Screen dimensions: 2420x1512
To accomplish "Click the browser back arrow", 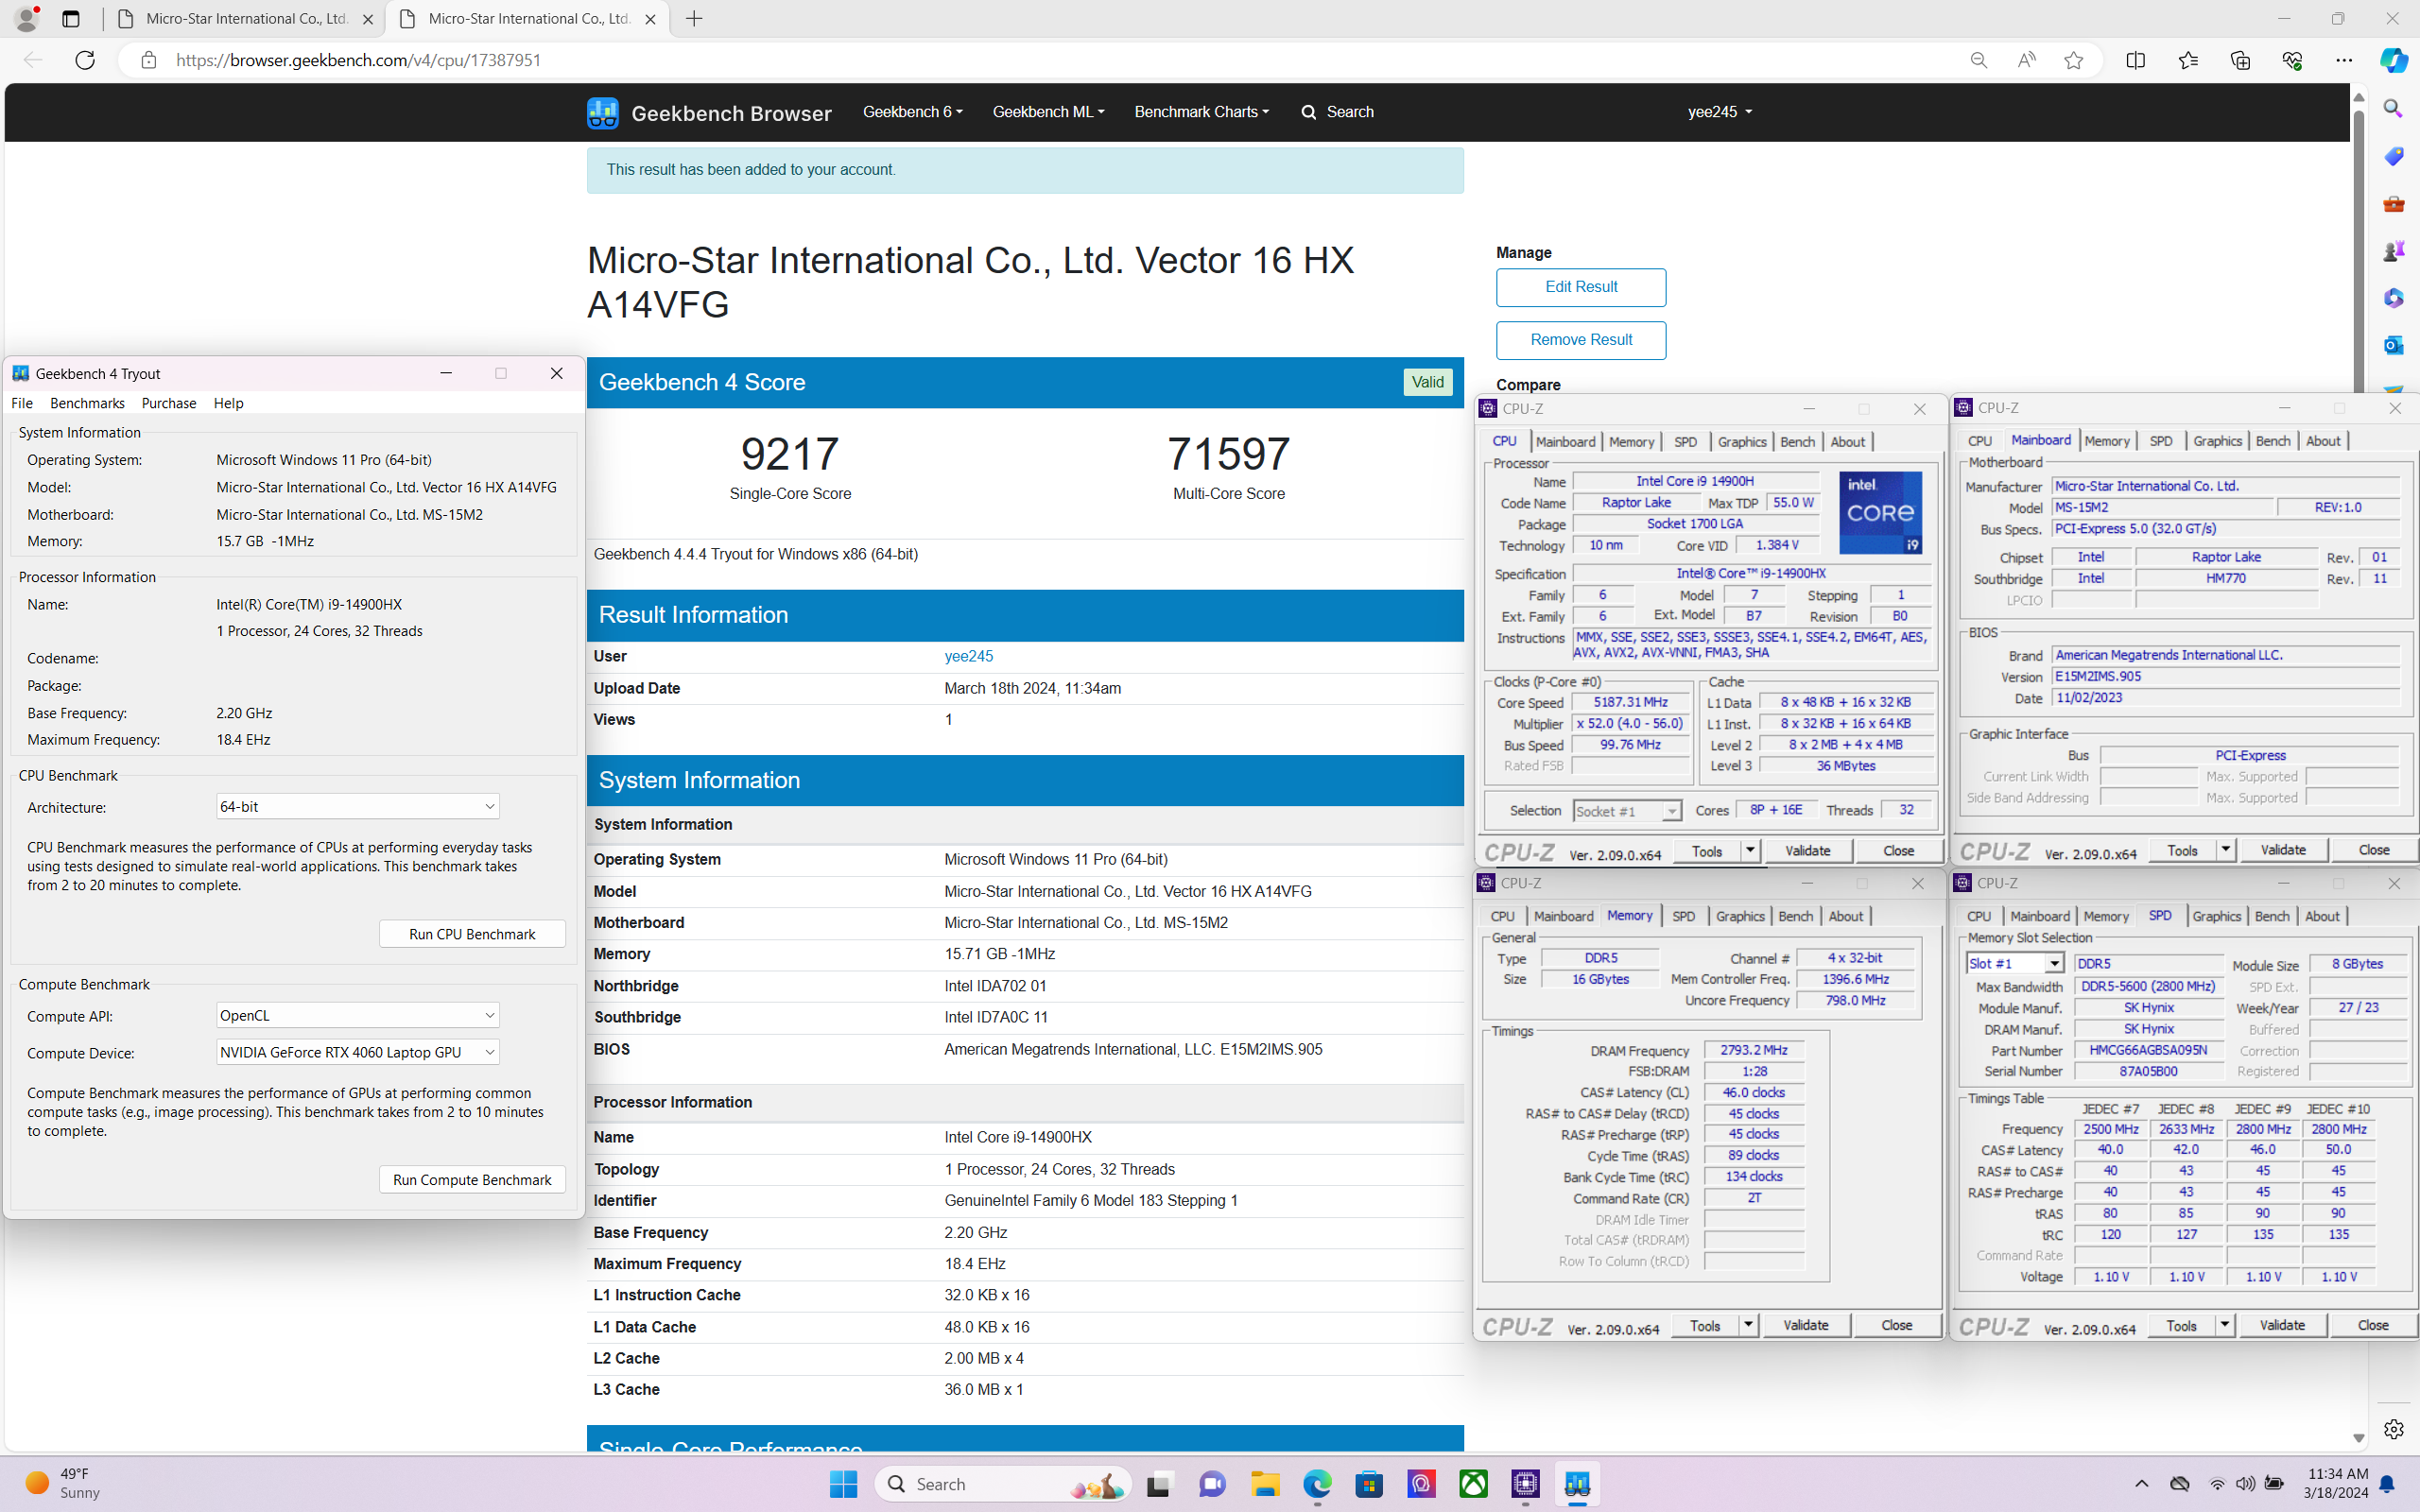I will (33, 60).
